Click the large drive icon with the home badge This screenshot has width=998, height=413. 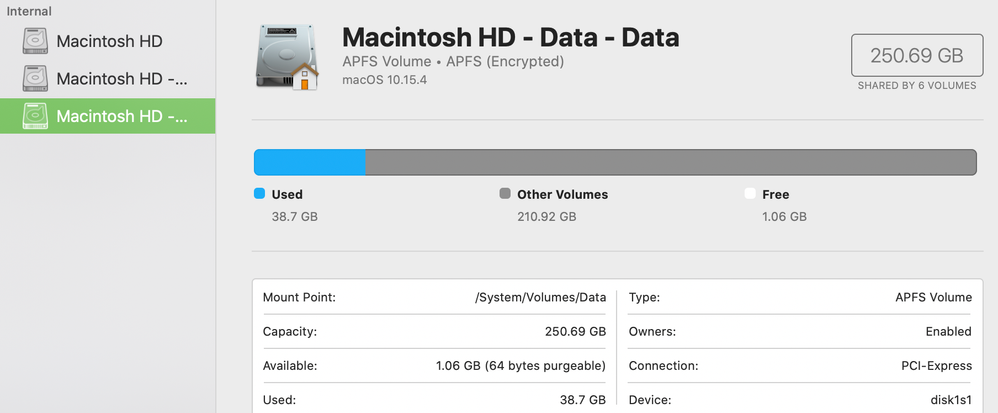click(x=288, y=57)
